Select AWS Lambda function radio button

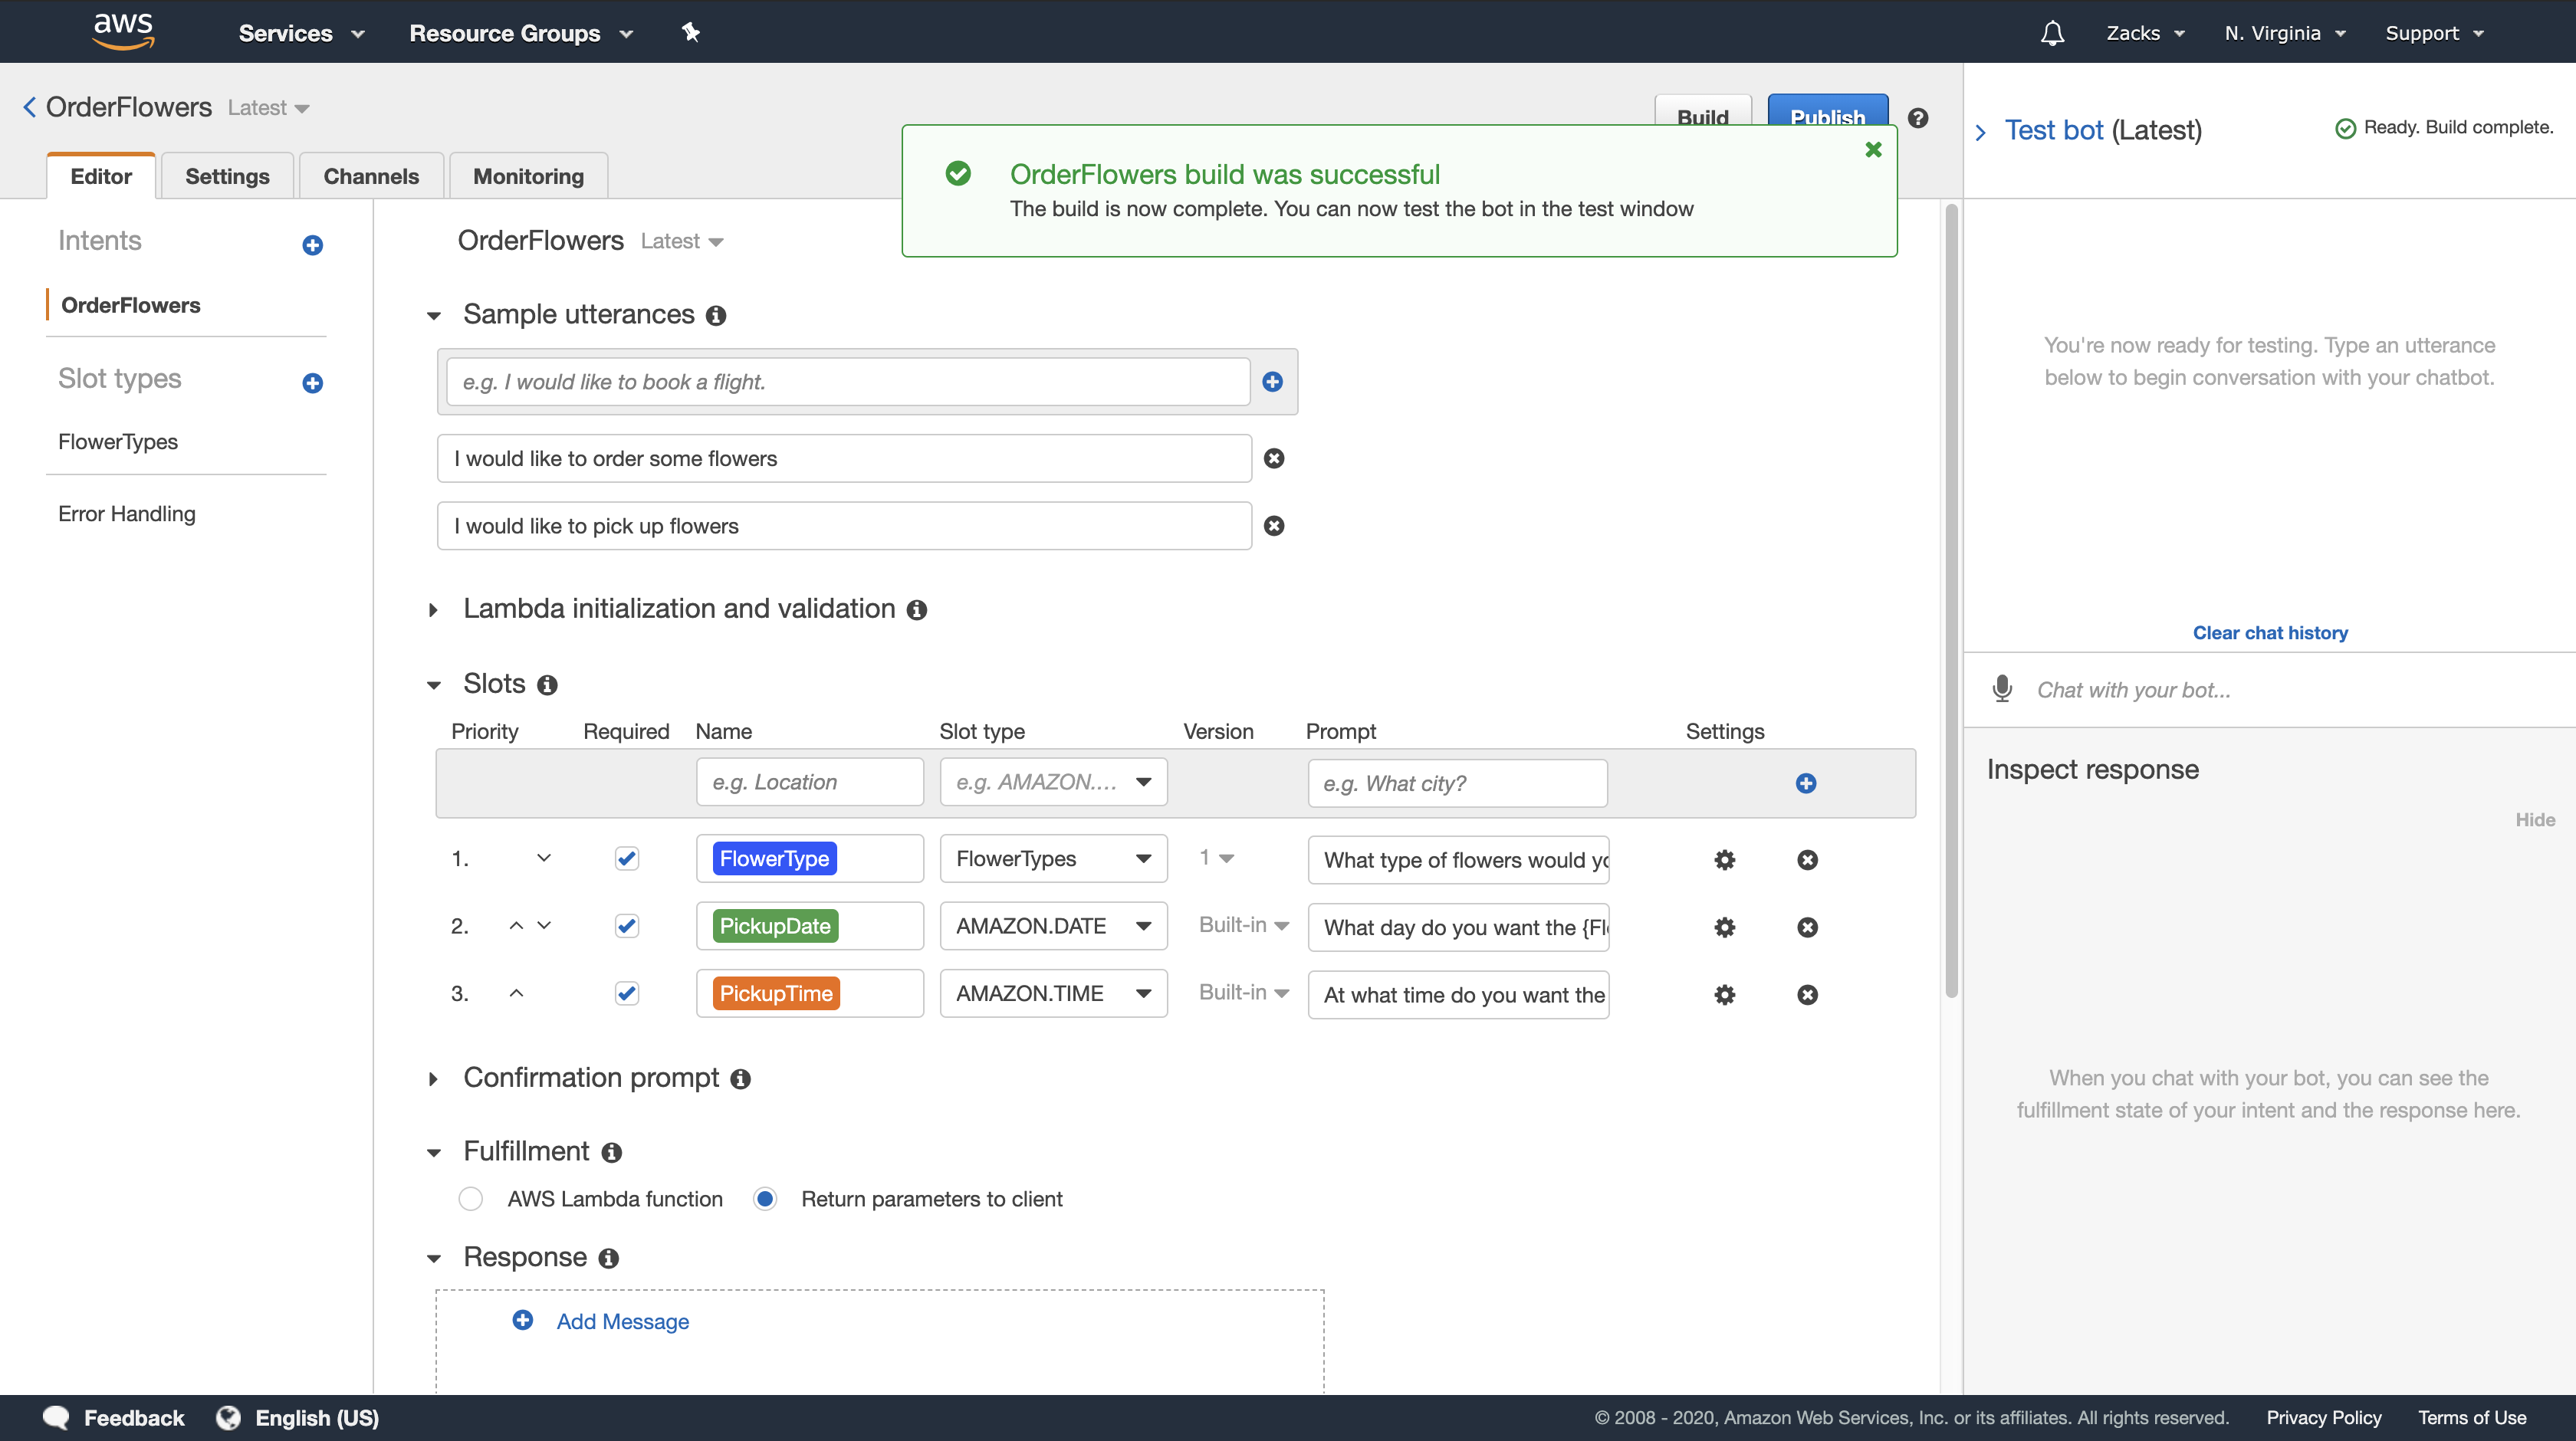[x=470, y=1199]
